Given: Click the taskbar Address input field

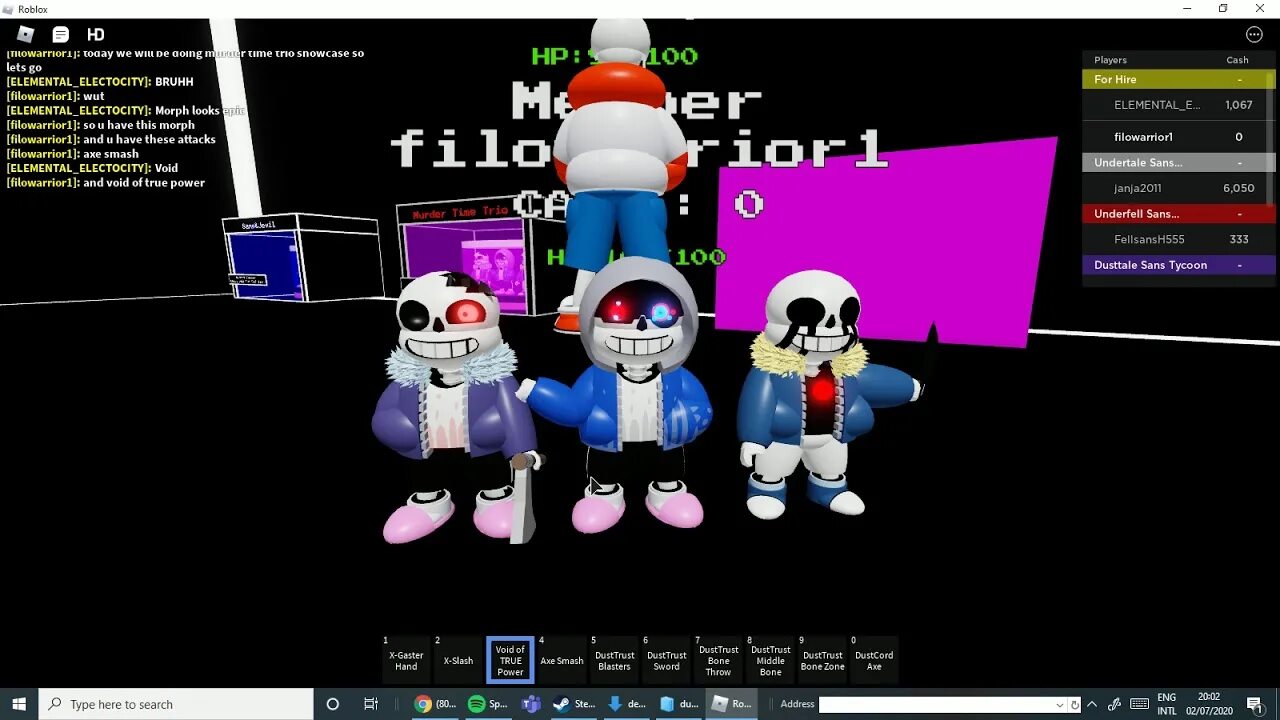Looking at the screenshot, I should point(936,705).
